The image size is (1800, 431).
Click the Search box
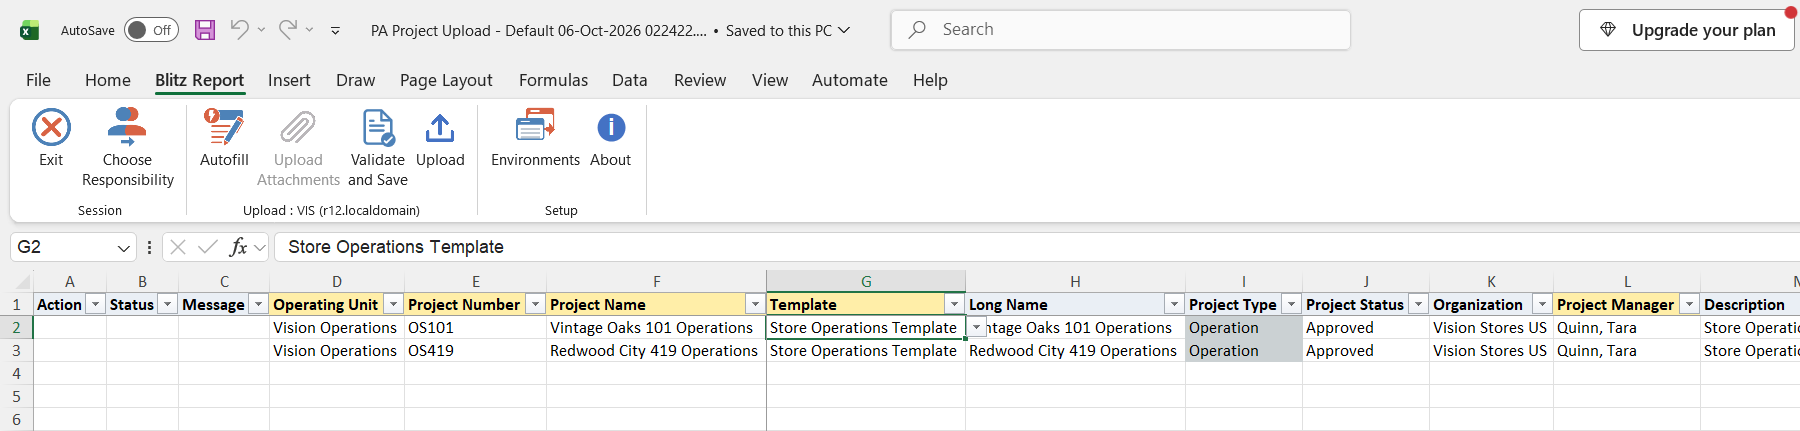pos(1121,30)
